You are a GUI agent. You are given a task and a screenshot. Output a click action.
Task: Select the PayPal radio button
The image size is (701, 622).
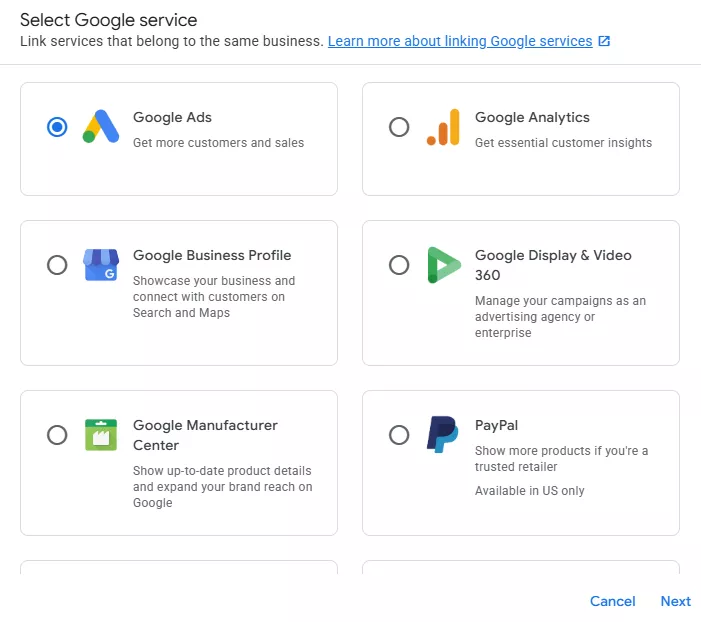[x=399, y=435]
